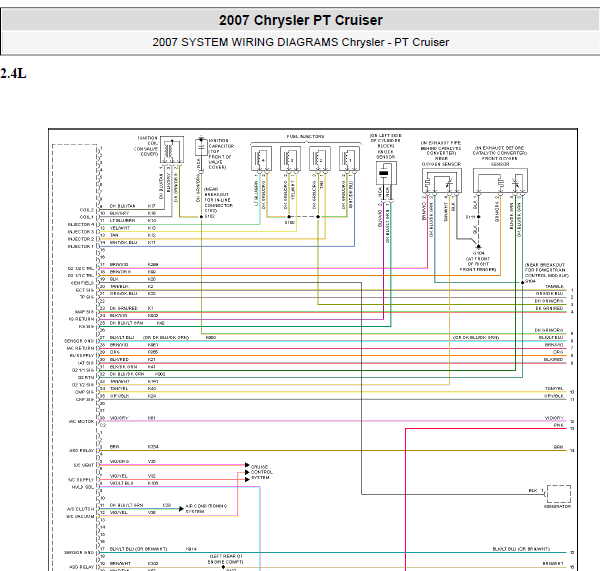Click the 'BRN K334' wire label at left
This screenshot has height=571, width=600.
[134, 447]
